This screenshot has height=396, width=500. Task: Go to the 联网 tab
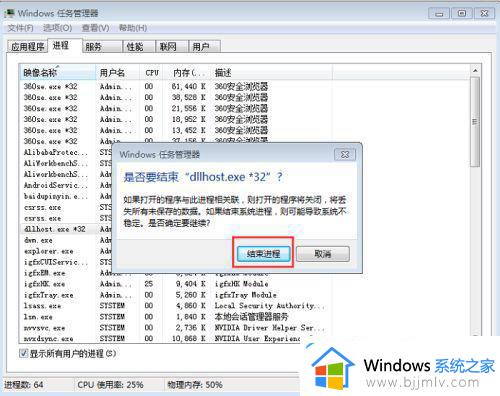pos(172,47)
